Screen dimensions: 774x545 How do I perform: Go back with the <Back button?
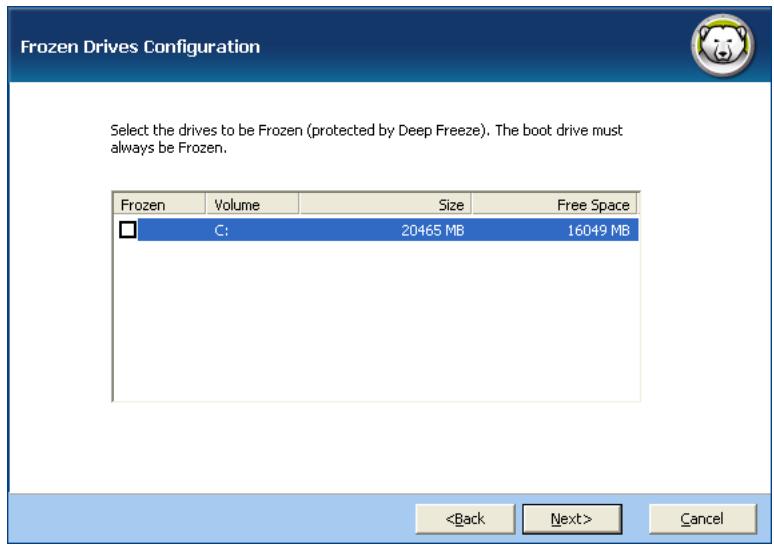(465, 519)
